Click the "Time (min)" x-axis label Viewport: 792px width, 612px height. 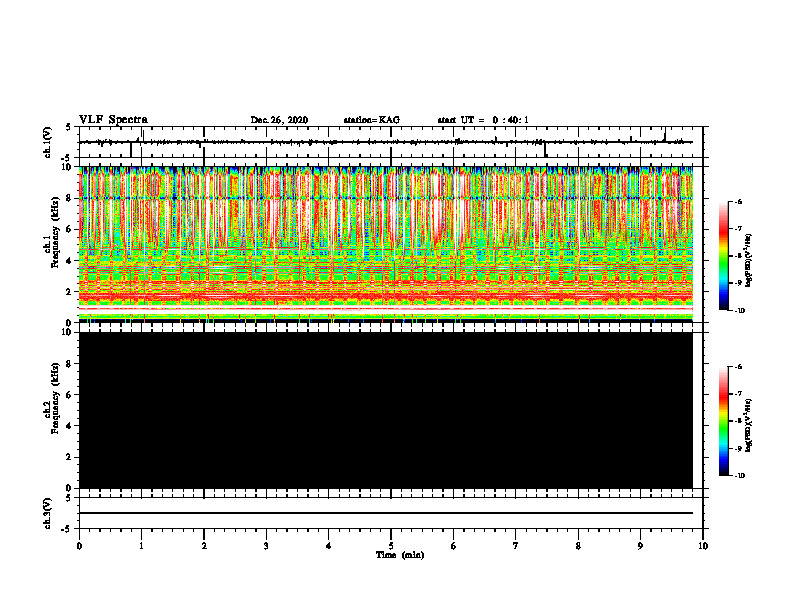tap(400, 555)
